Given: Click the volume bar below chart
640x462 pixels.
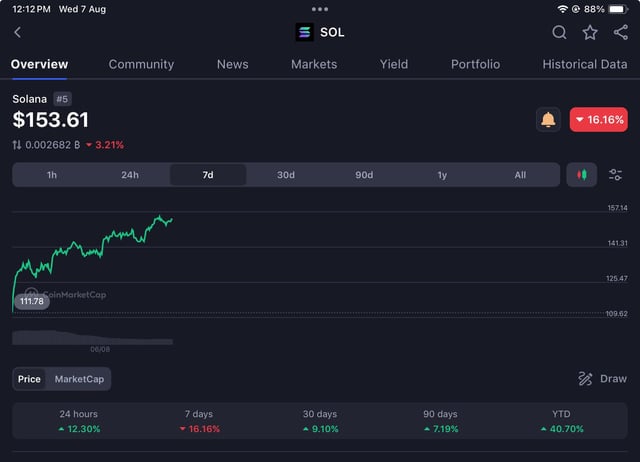Looking at the screenshot, I should click(x=90, y=338).
